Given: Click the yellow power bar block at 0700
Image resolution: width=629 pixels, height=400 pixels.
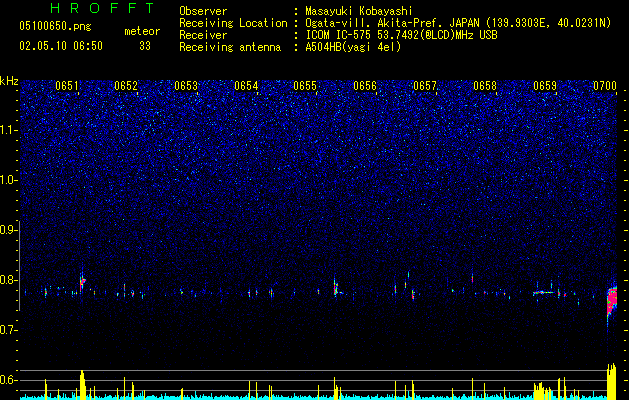Looking at the screenshot, I should pyautogui.click(x=611, y=382).
